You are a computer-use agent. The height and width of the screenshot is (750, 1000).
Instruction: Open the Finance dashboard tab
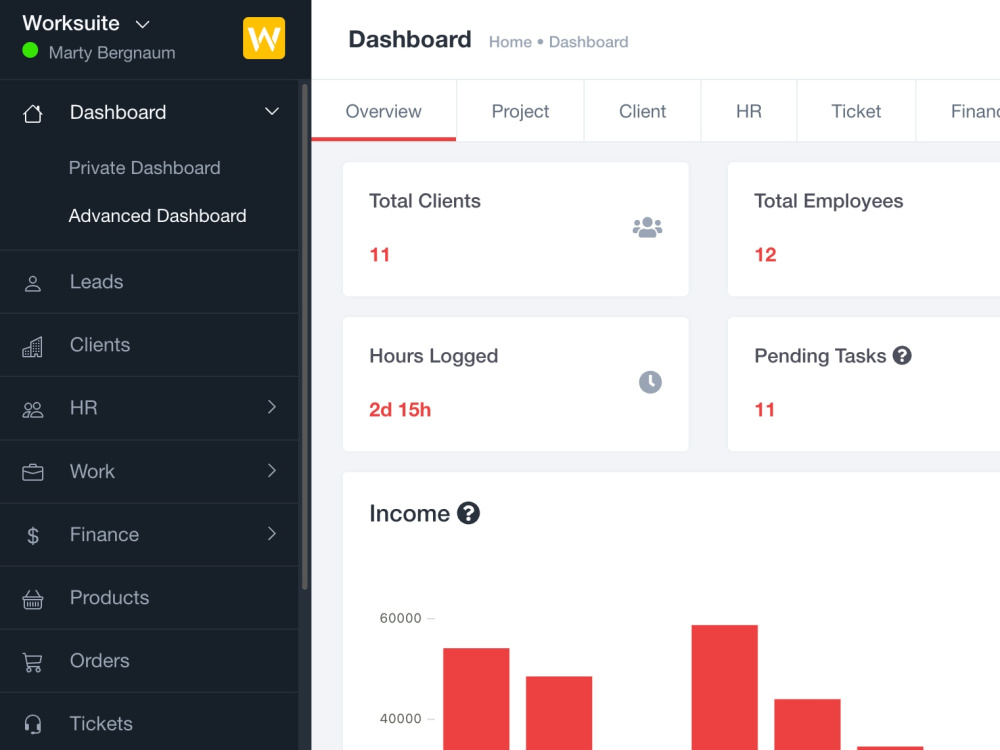(x=959, y=111)
